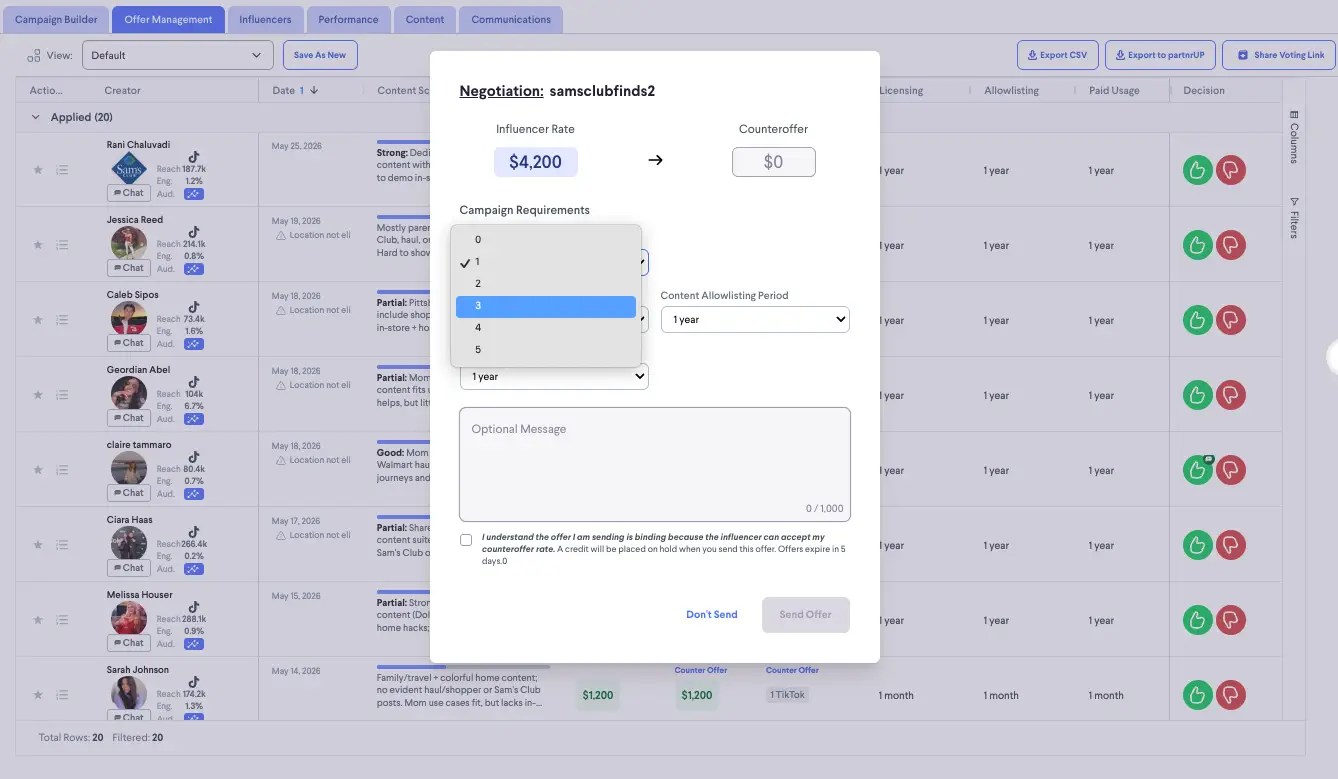Open audience analytics icon for Rani Chaluvadi
Screen dimensions: 1338x779
tap(194, 194)
